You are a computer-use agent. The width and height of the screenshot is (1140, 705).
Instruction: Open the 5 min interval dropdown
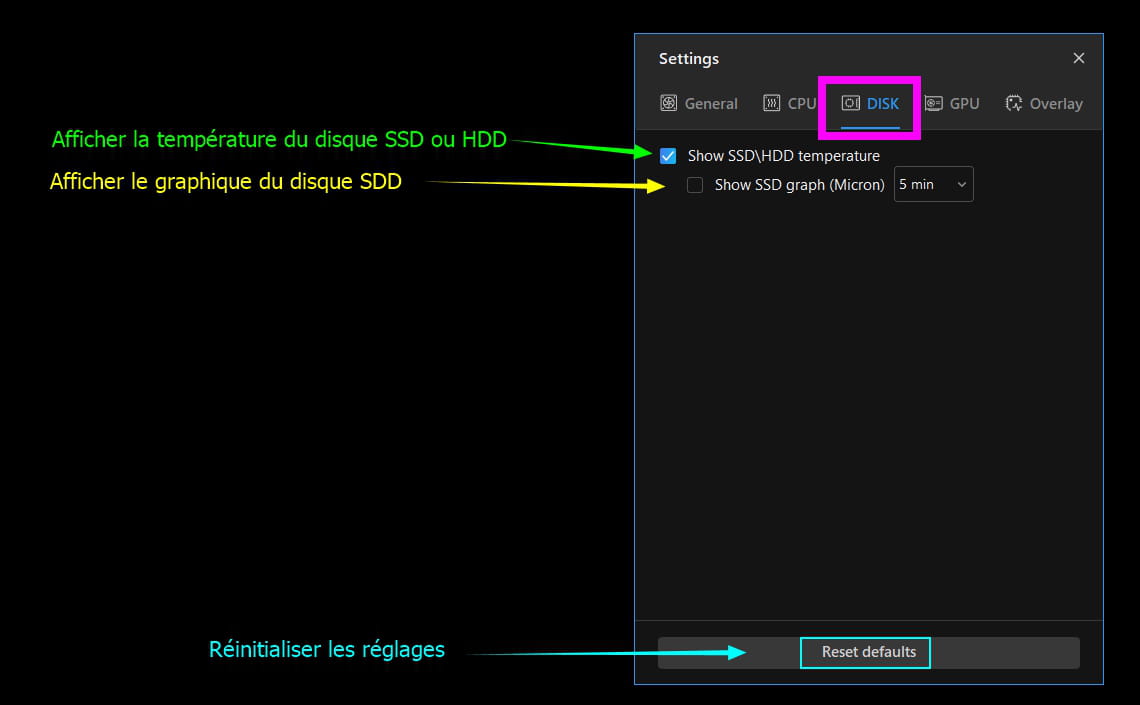click(x=932, y=185)
